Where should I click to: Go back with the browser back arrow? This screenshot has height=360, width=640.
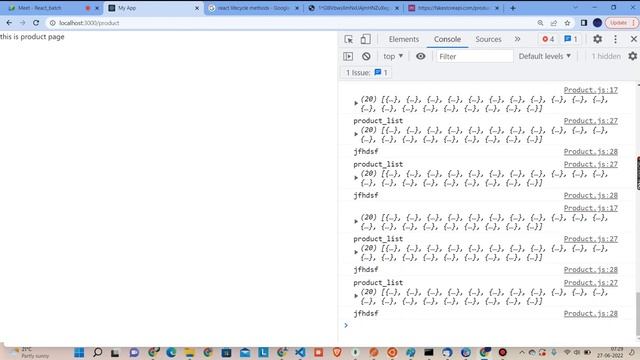tap(9, 23)
